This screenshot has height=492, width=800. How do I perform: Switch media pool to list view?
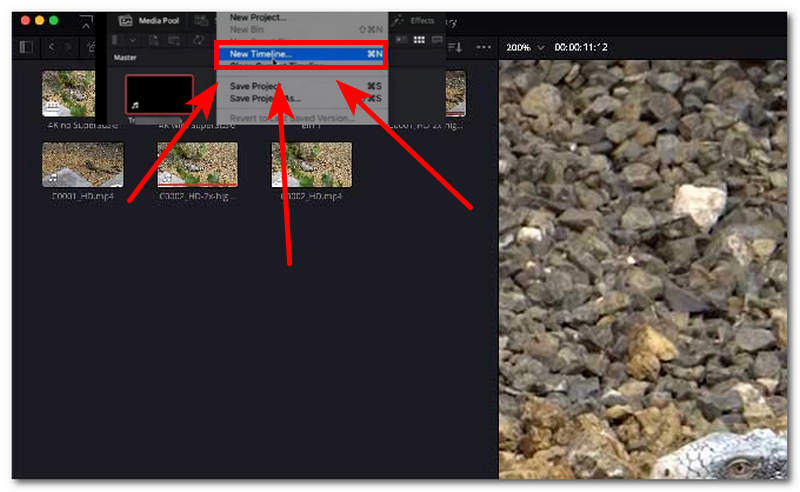click(x=437, y=40)
